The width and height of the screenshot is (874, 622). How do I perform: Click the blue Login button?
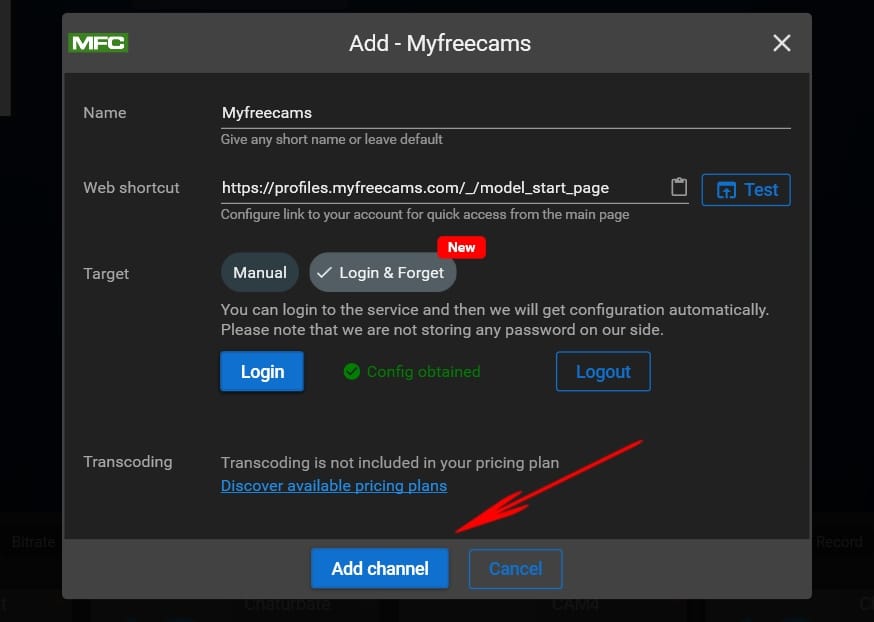pos(262,371)
